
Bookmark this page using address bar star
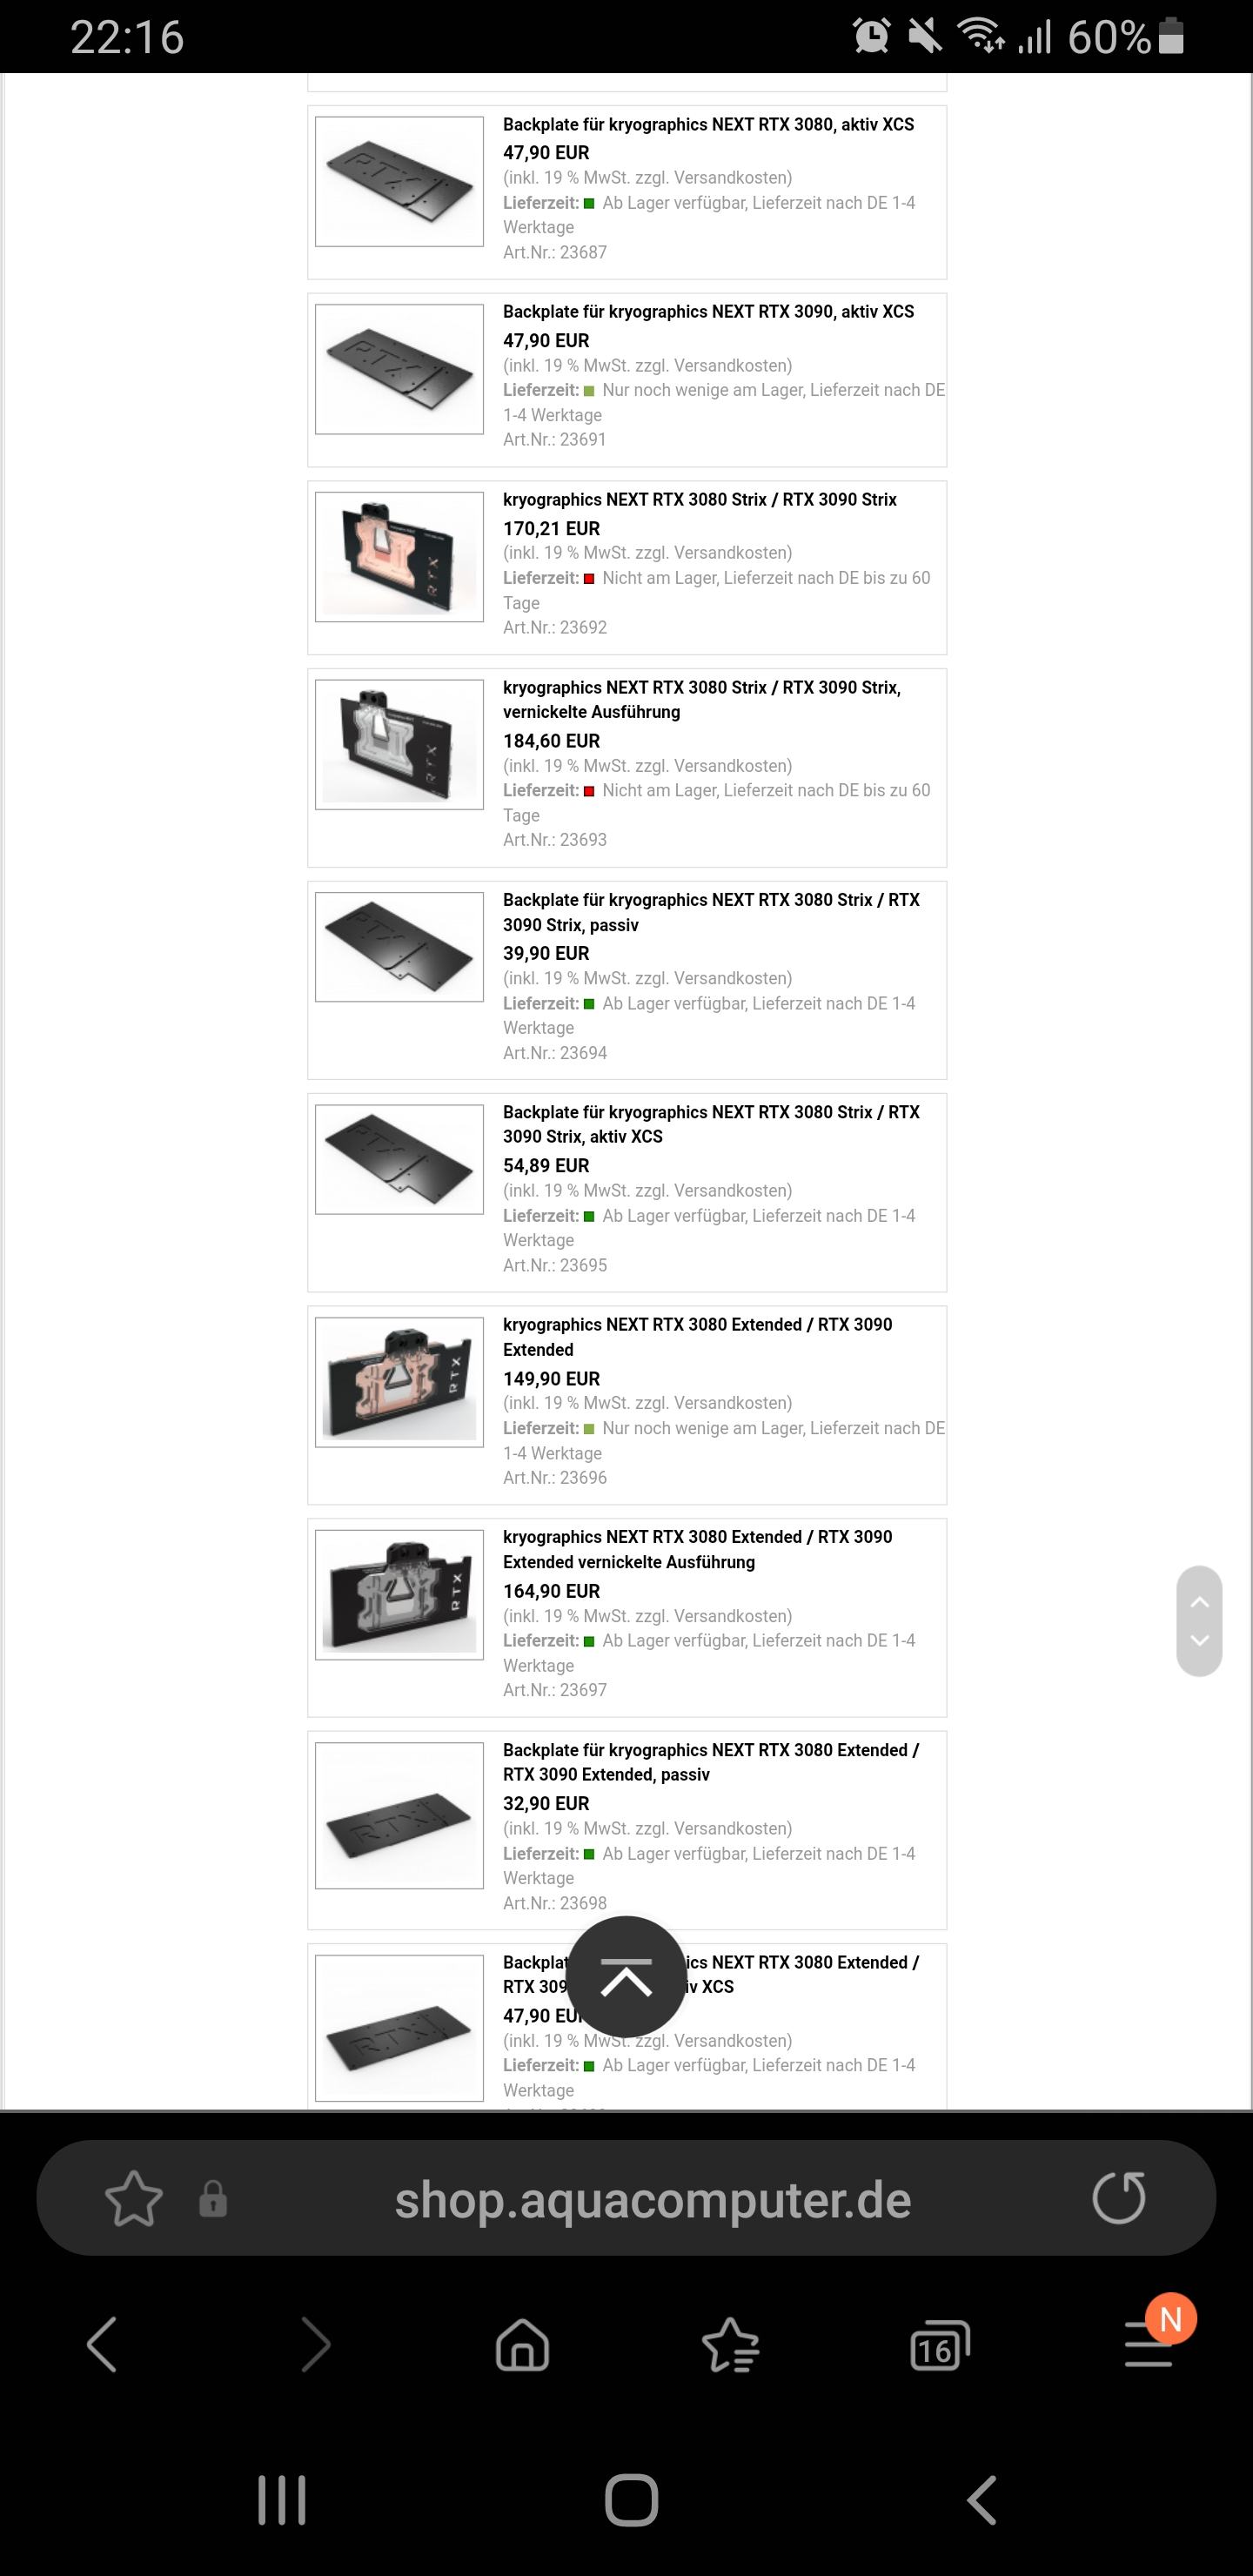point(134,2199)
